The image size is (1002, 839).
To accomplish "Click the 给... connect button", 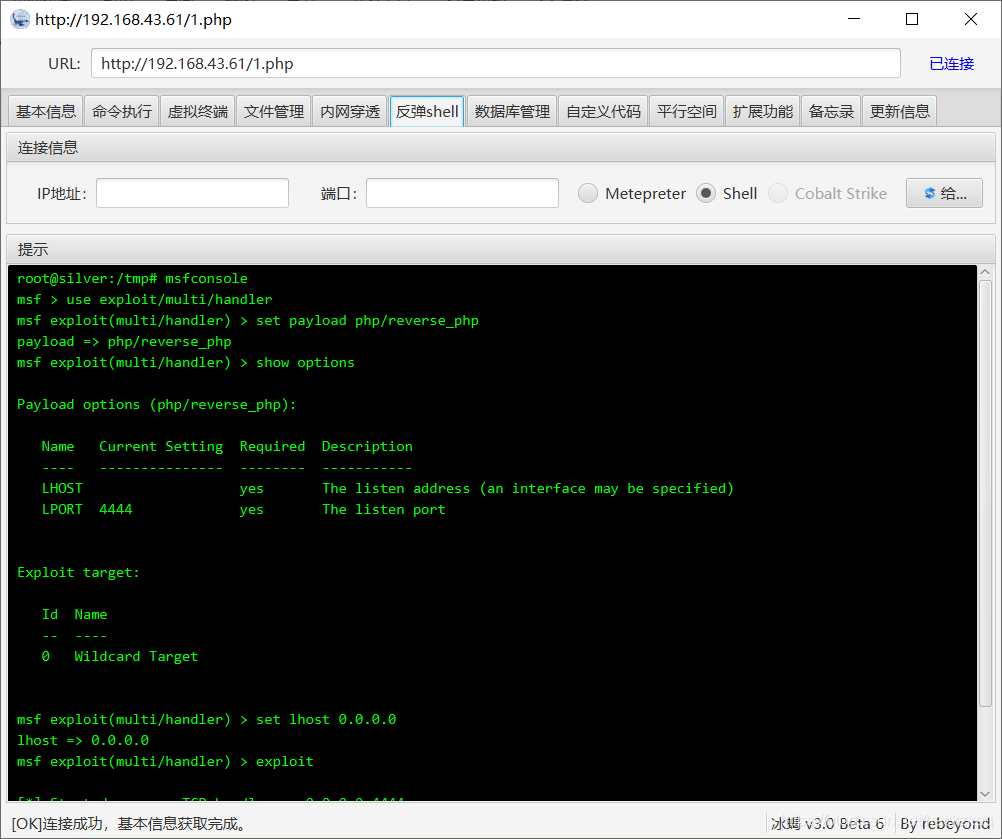I will point(944,193).
